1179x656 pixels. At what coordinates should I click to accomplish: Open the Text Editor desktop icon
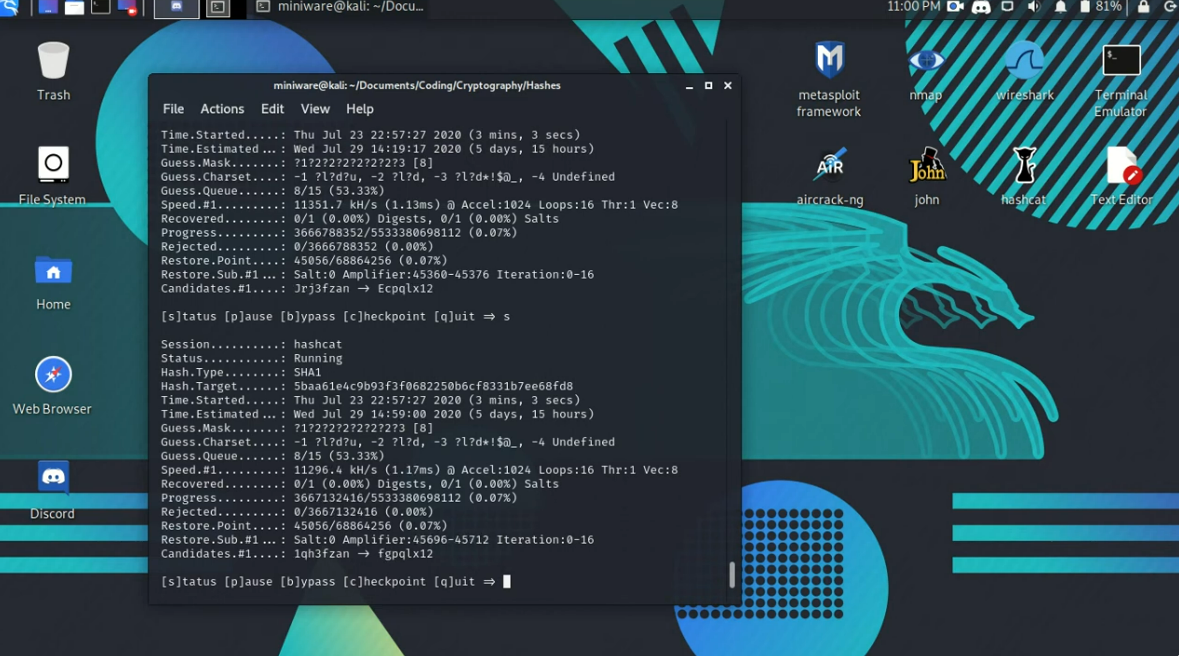(x=1121, y=166)
